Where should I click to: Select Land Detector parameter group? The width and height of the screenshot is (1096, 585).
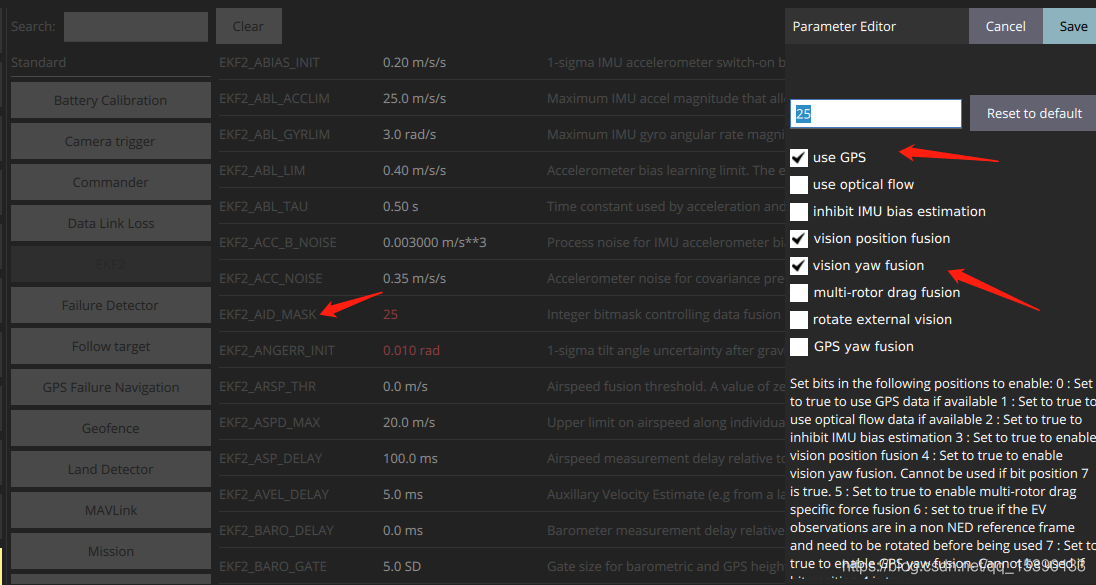(110, 469)
